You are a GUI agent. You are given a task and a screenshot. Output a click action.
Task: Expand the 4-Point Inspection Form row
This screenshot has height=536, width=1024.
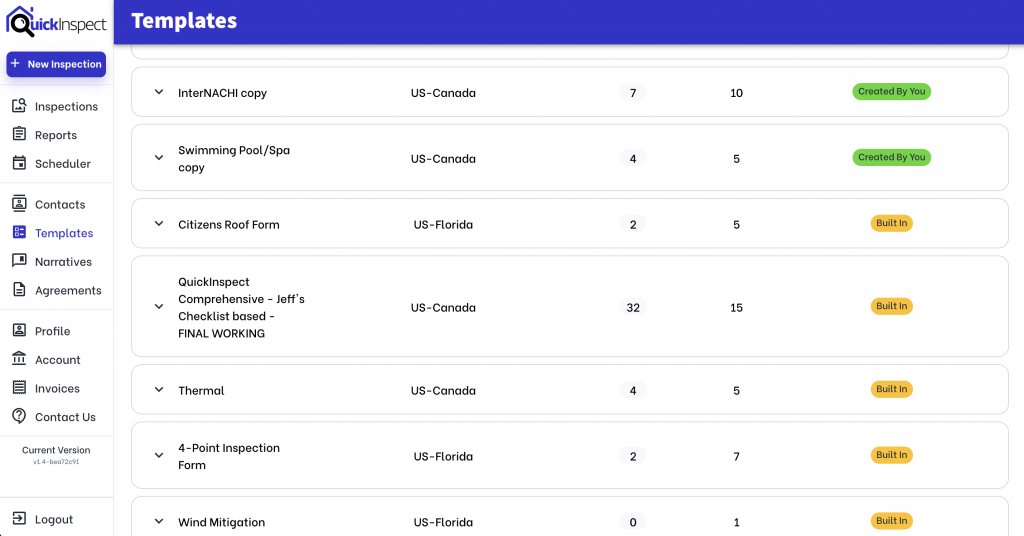point(158,455)
